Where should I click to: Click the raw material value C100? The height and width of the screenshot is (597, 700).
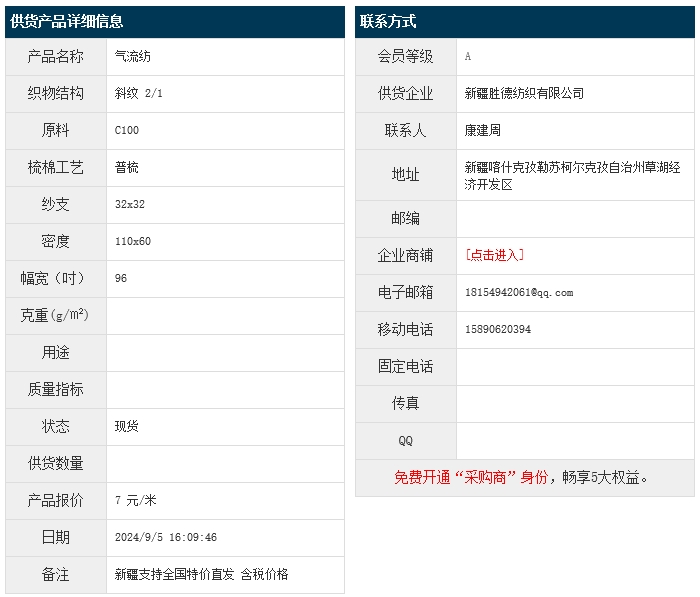tap(127, 131)
